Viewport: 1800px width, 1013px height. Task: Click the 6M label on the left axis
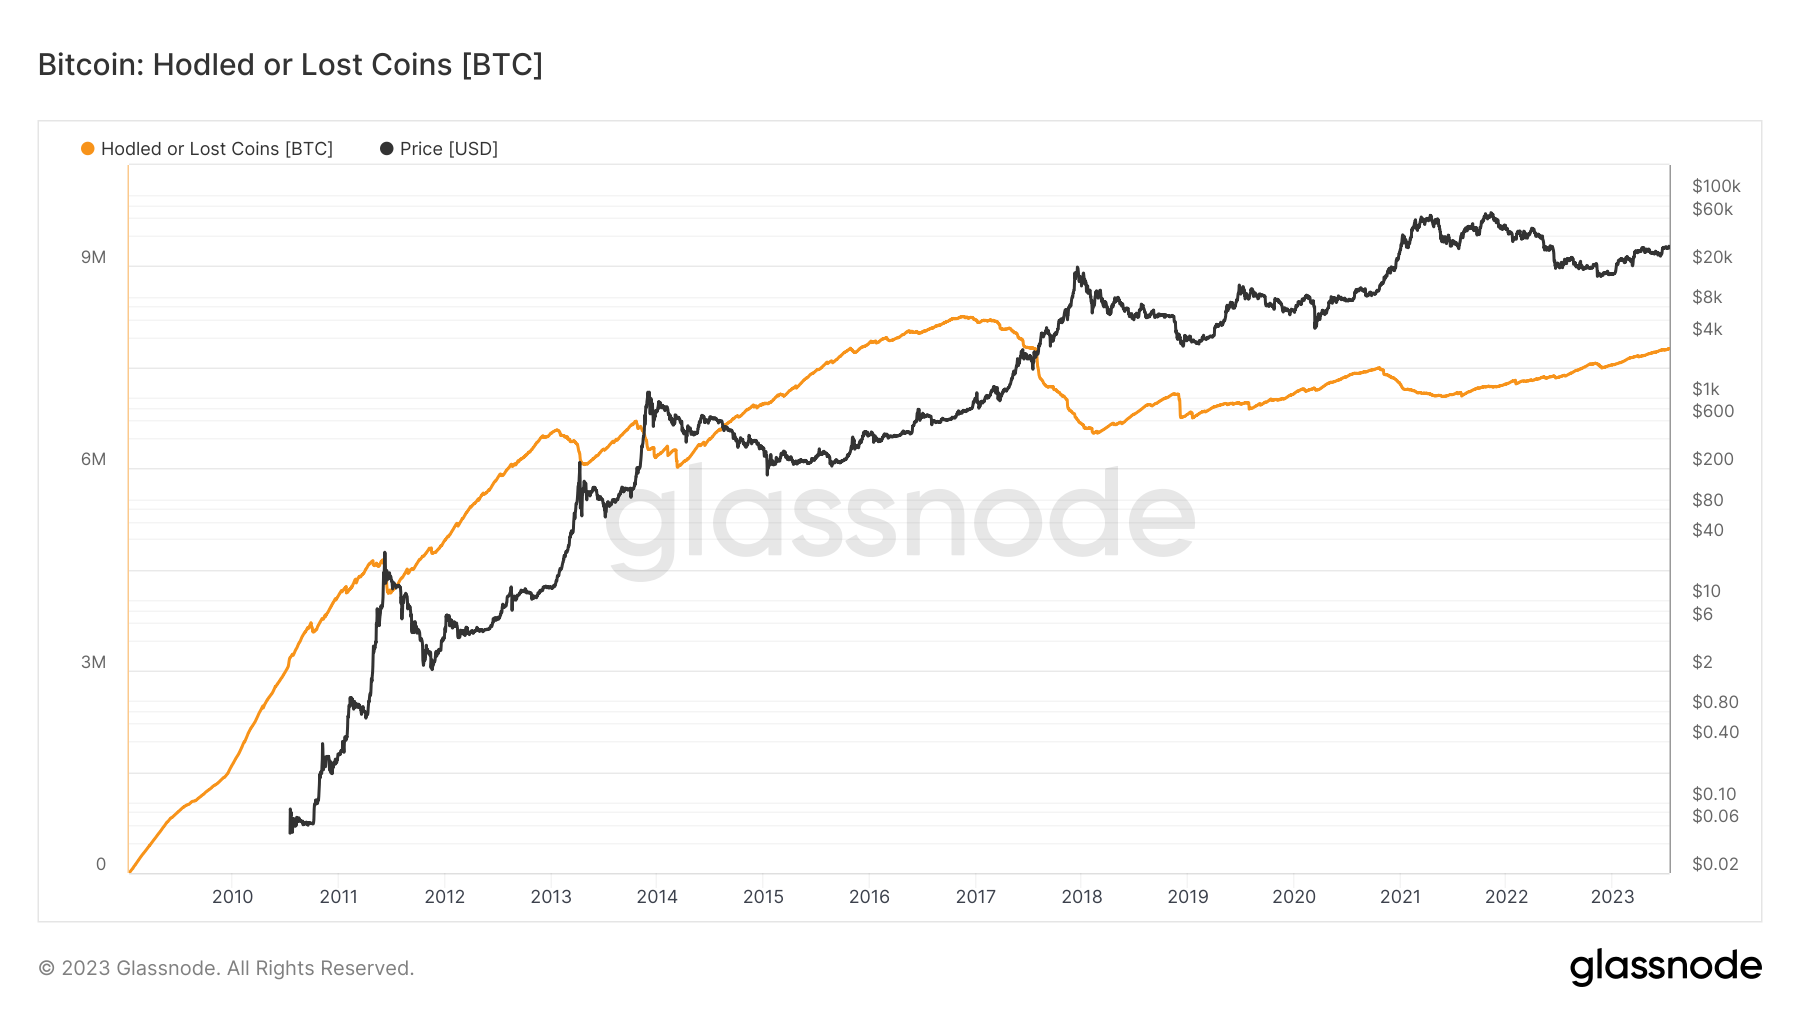click(x=93, y=460)
